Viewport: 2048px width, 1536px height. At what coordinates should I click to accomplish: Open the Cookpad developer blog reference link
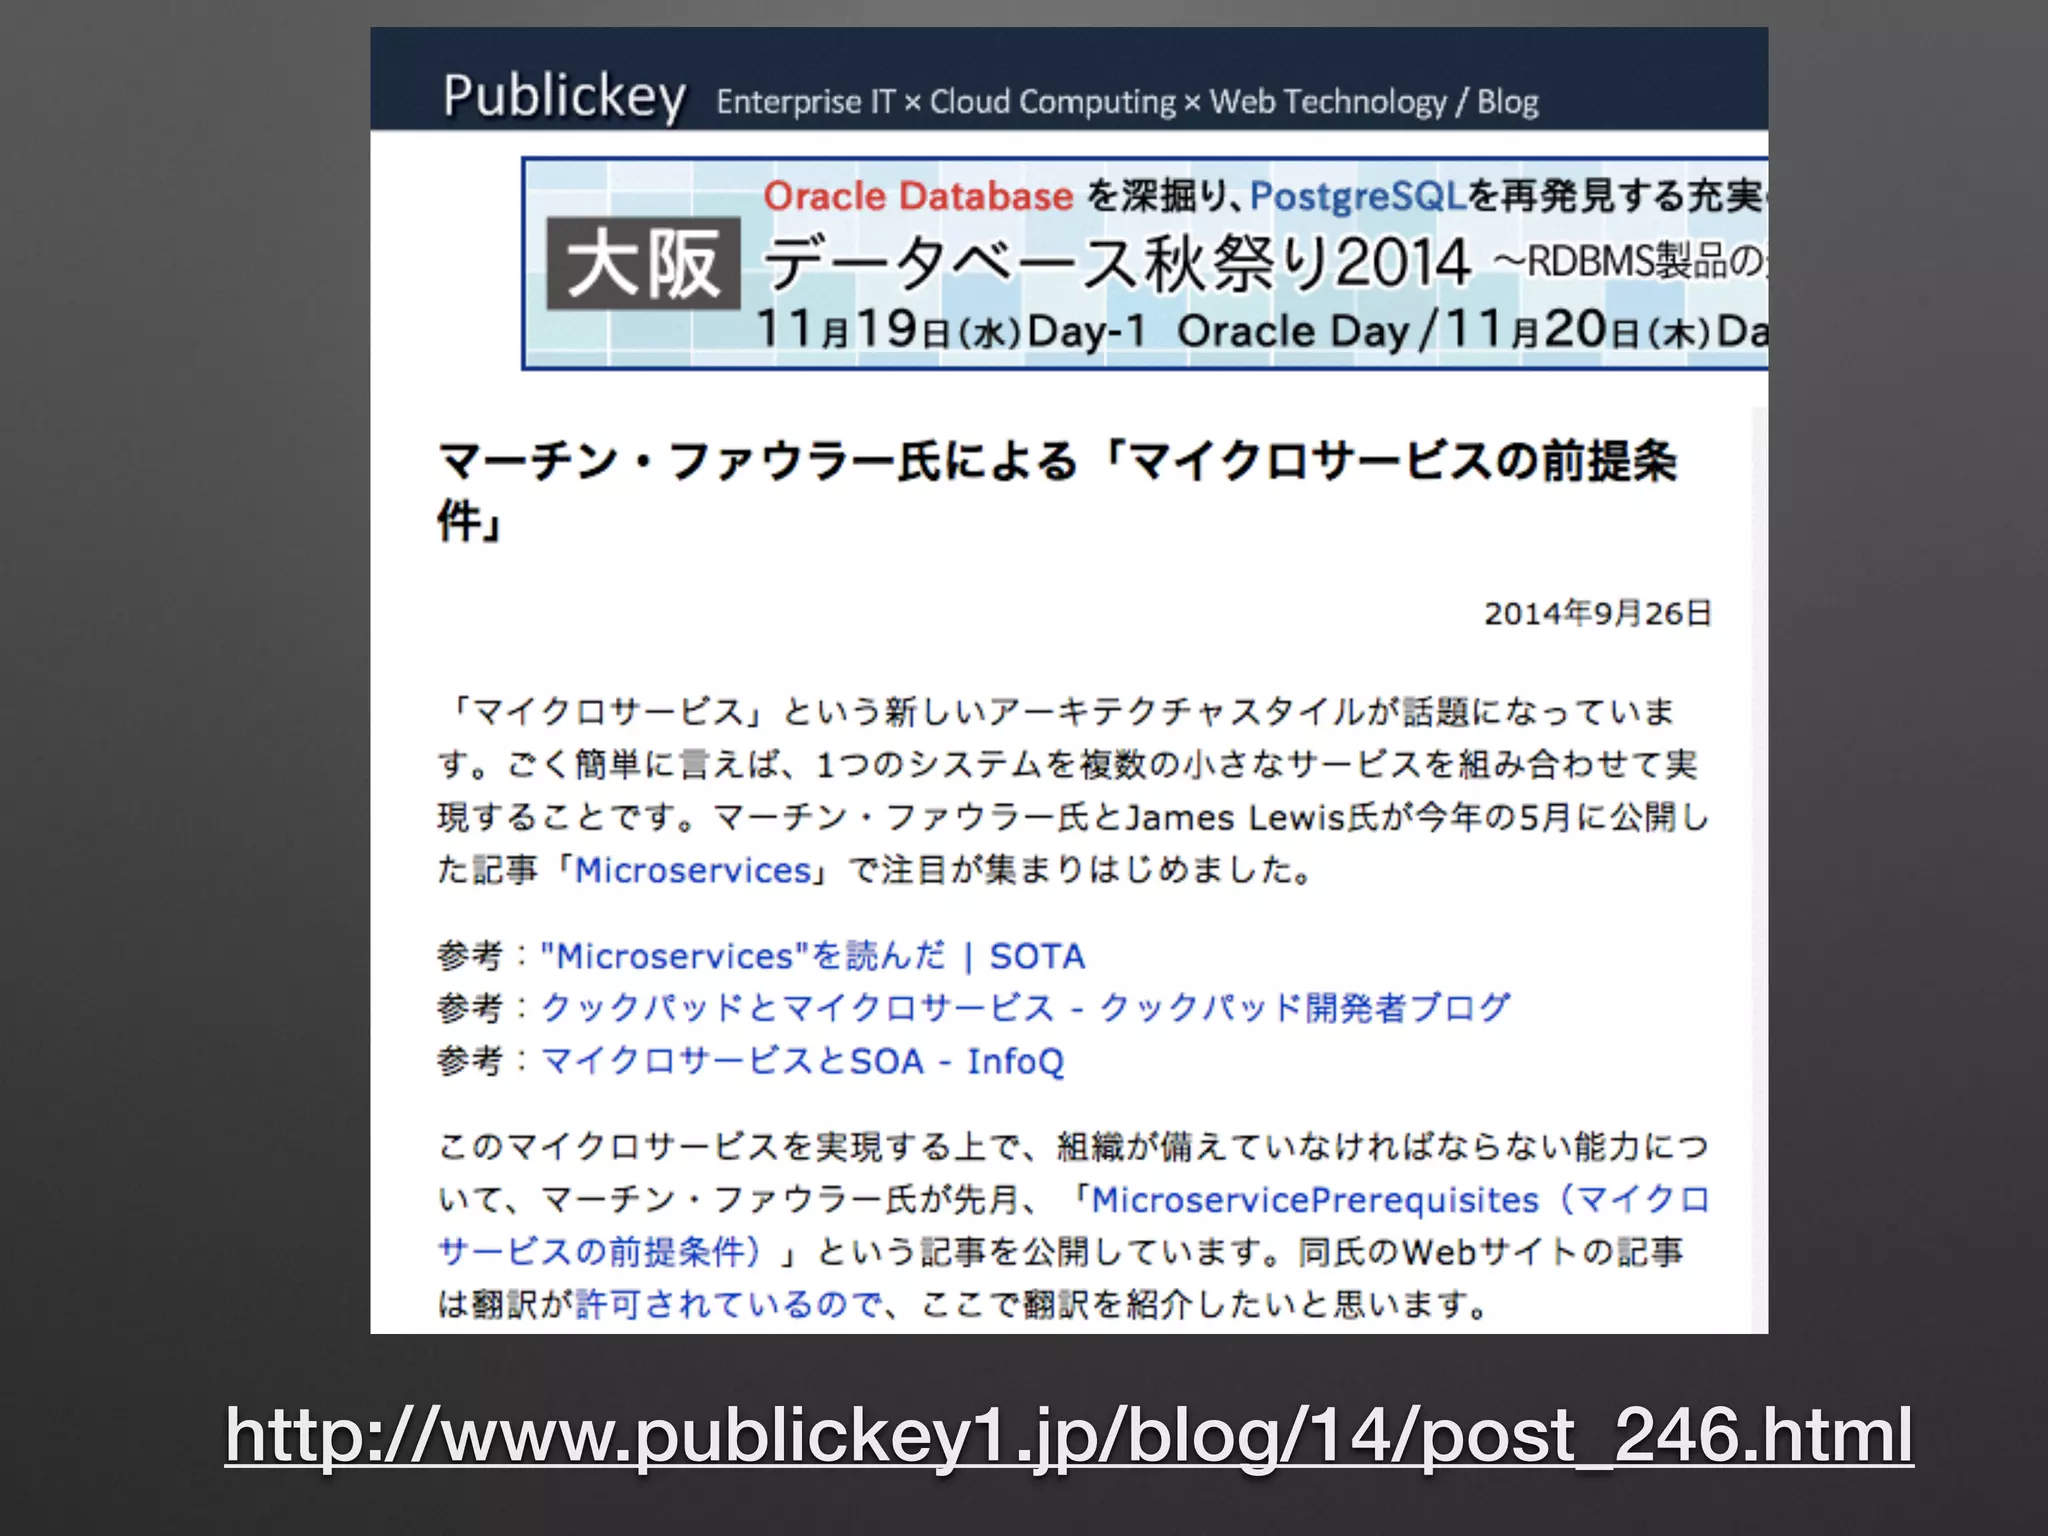pyautogui.click(x=1025, y=1008)
